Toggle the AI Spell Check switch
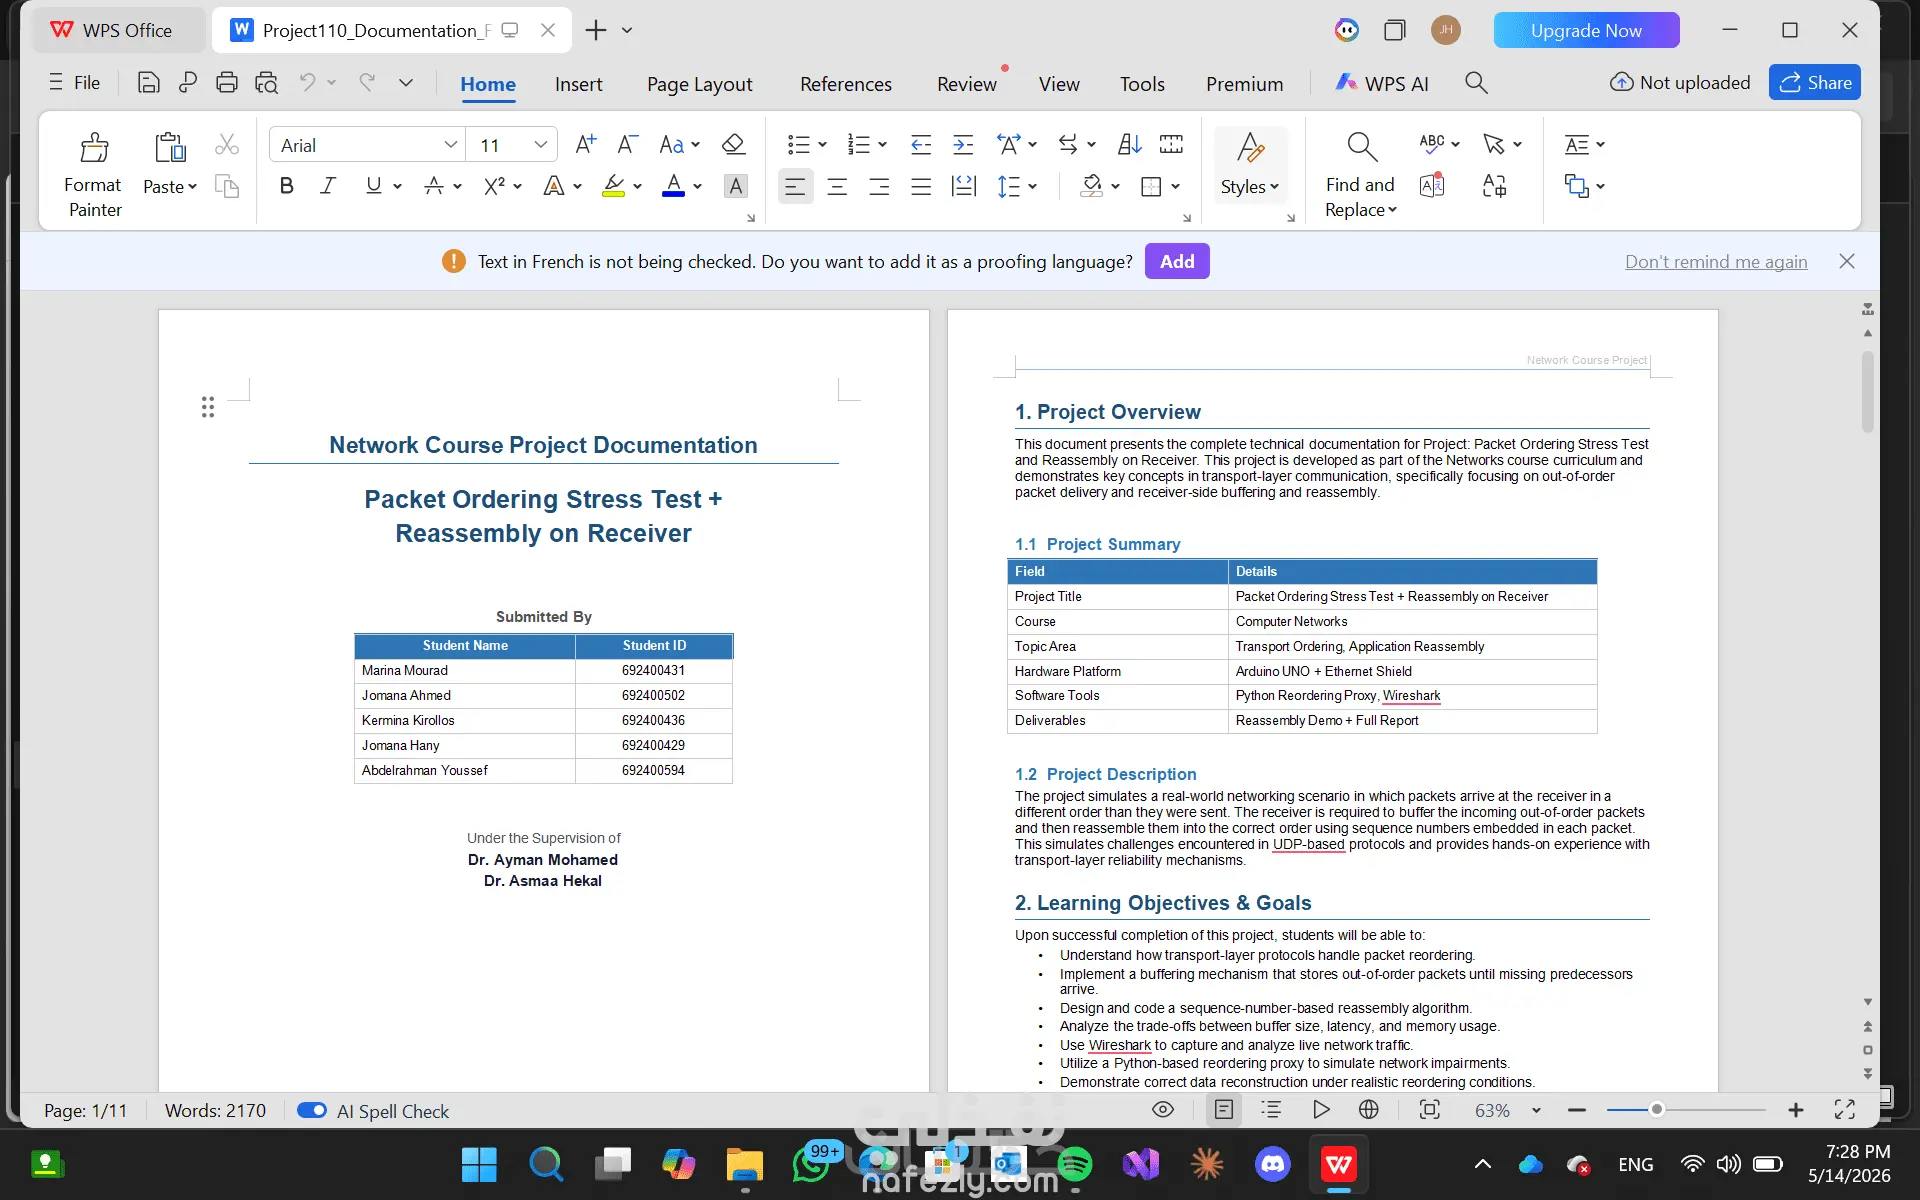 click(x=312, y=1110)
